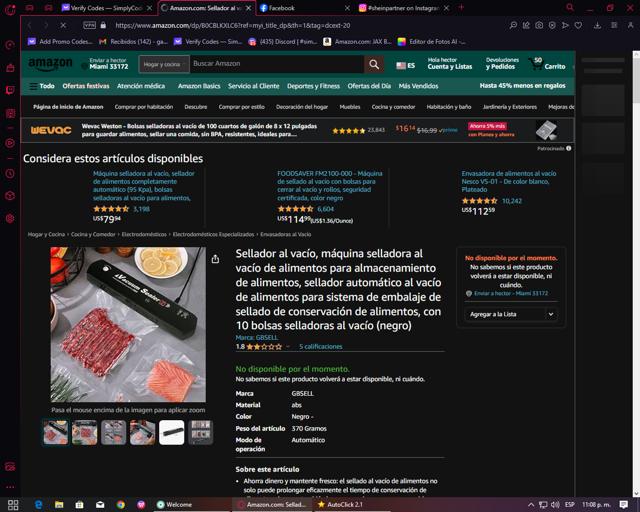
Task: Open the Hogar y cocina search category dropdown
Action: pyautogui.click(x=164, y=64)
